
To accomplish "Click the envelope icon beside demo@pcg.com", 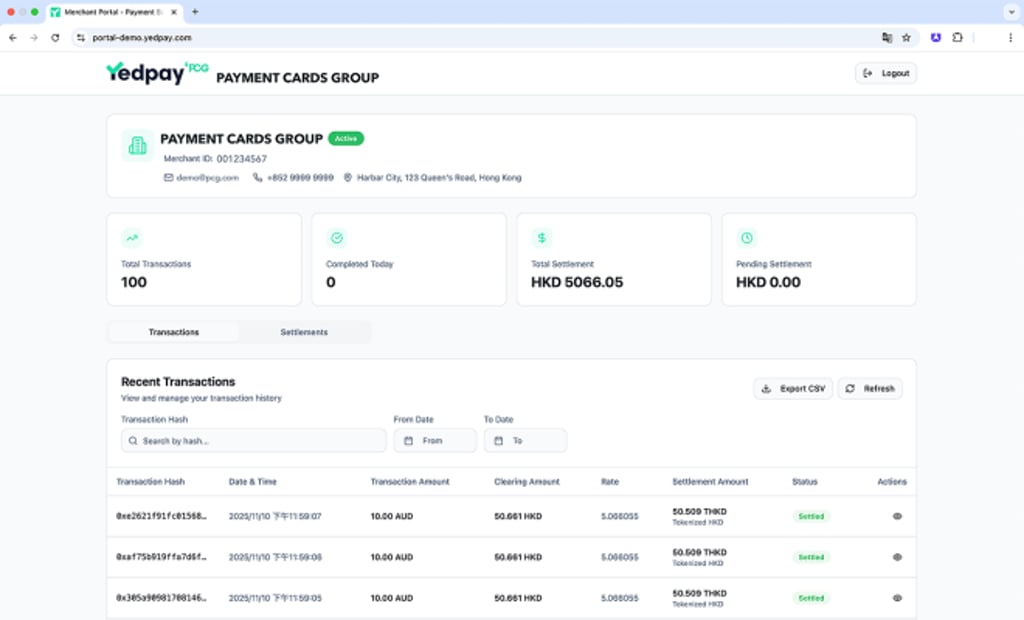I will click(168, 178).
